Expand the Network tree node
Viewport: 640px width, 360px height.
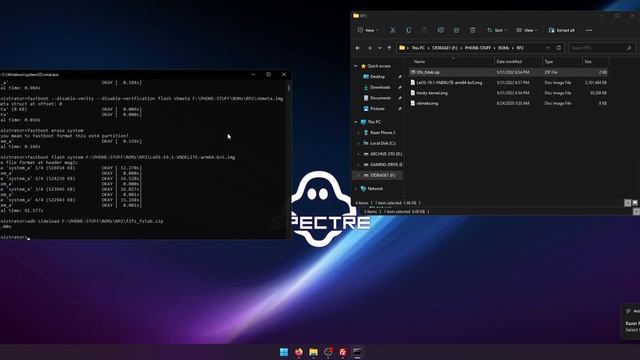(x=356, y=189)
